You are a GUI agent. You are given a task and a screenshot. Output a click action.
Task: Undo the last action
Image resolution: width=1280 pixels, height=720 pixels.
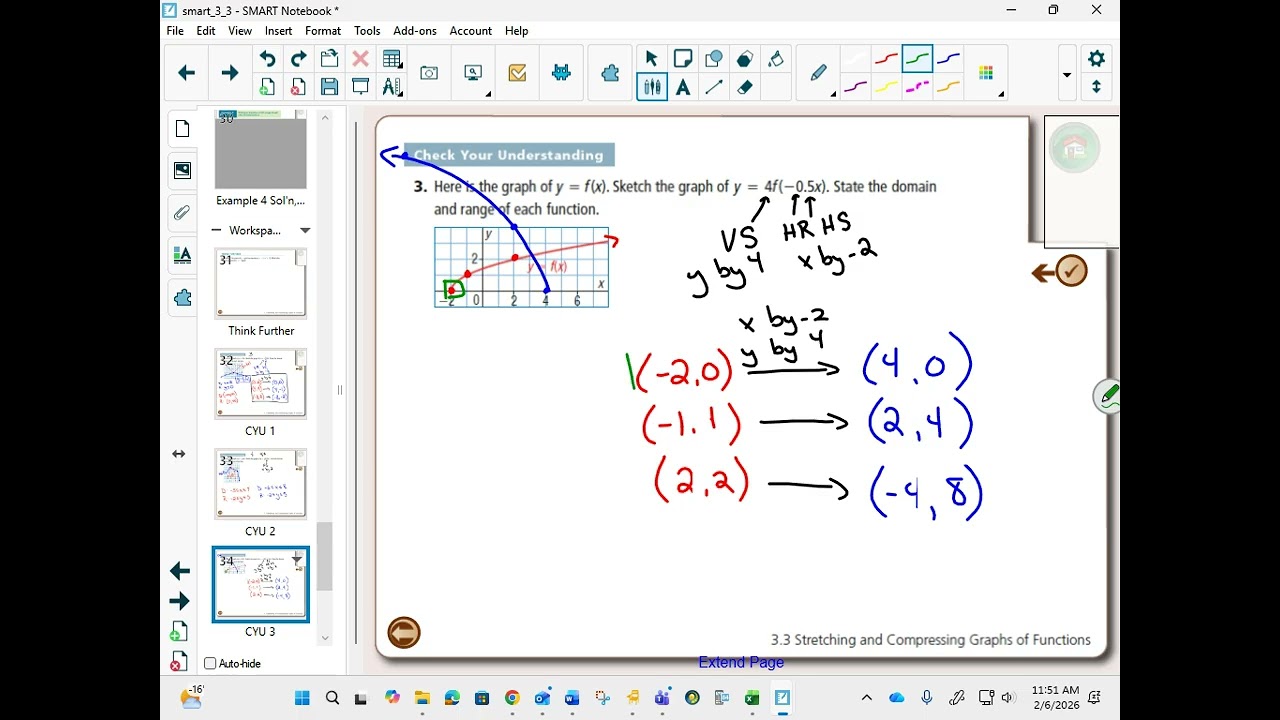267,59
